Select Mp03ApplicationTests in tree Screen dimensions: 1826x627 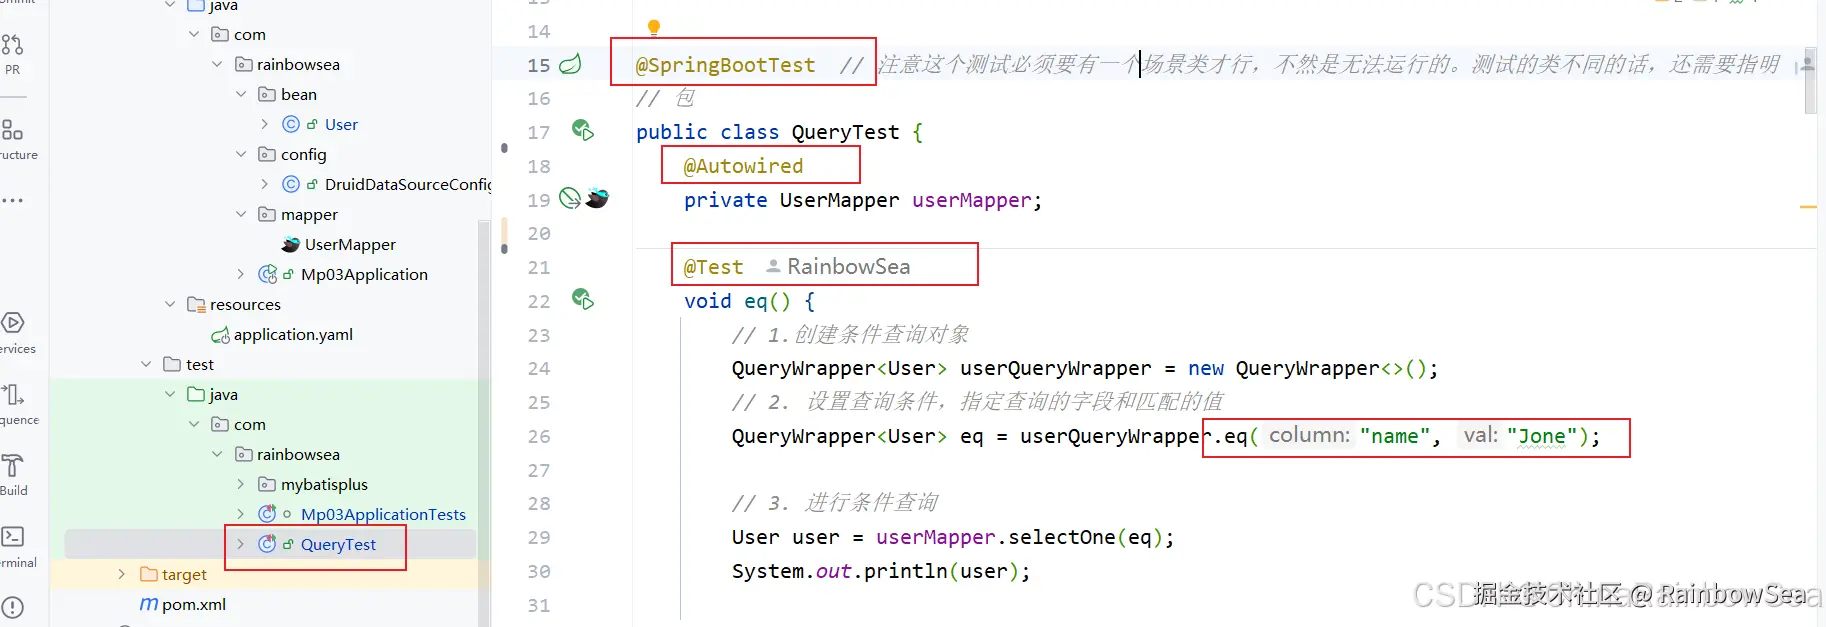coord(383,514)
